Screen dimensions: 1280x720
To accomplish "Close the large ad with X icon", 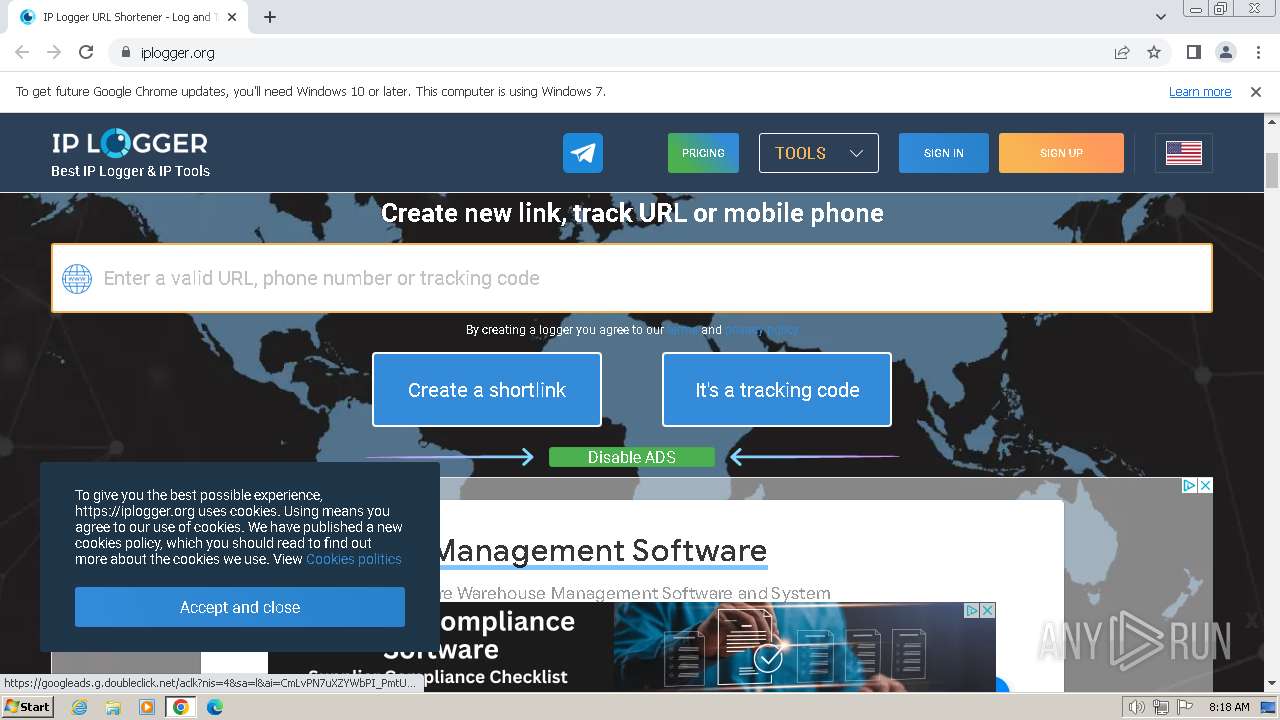I will [x=1205, y=485].
